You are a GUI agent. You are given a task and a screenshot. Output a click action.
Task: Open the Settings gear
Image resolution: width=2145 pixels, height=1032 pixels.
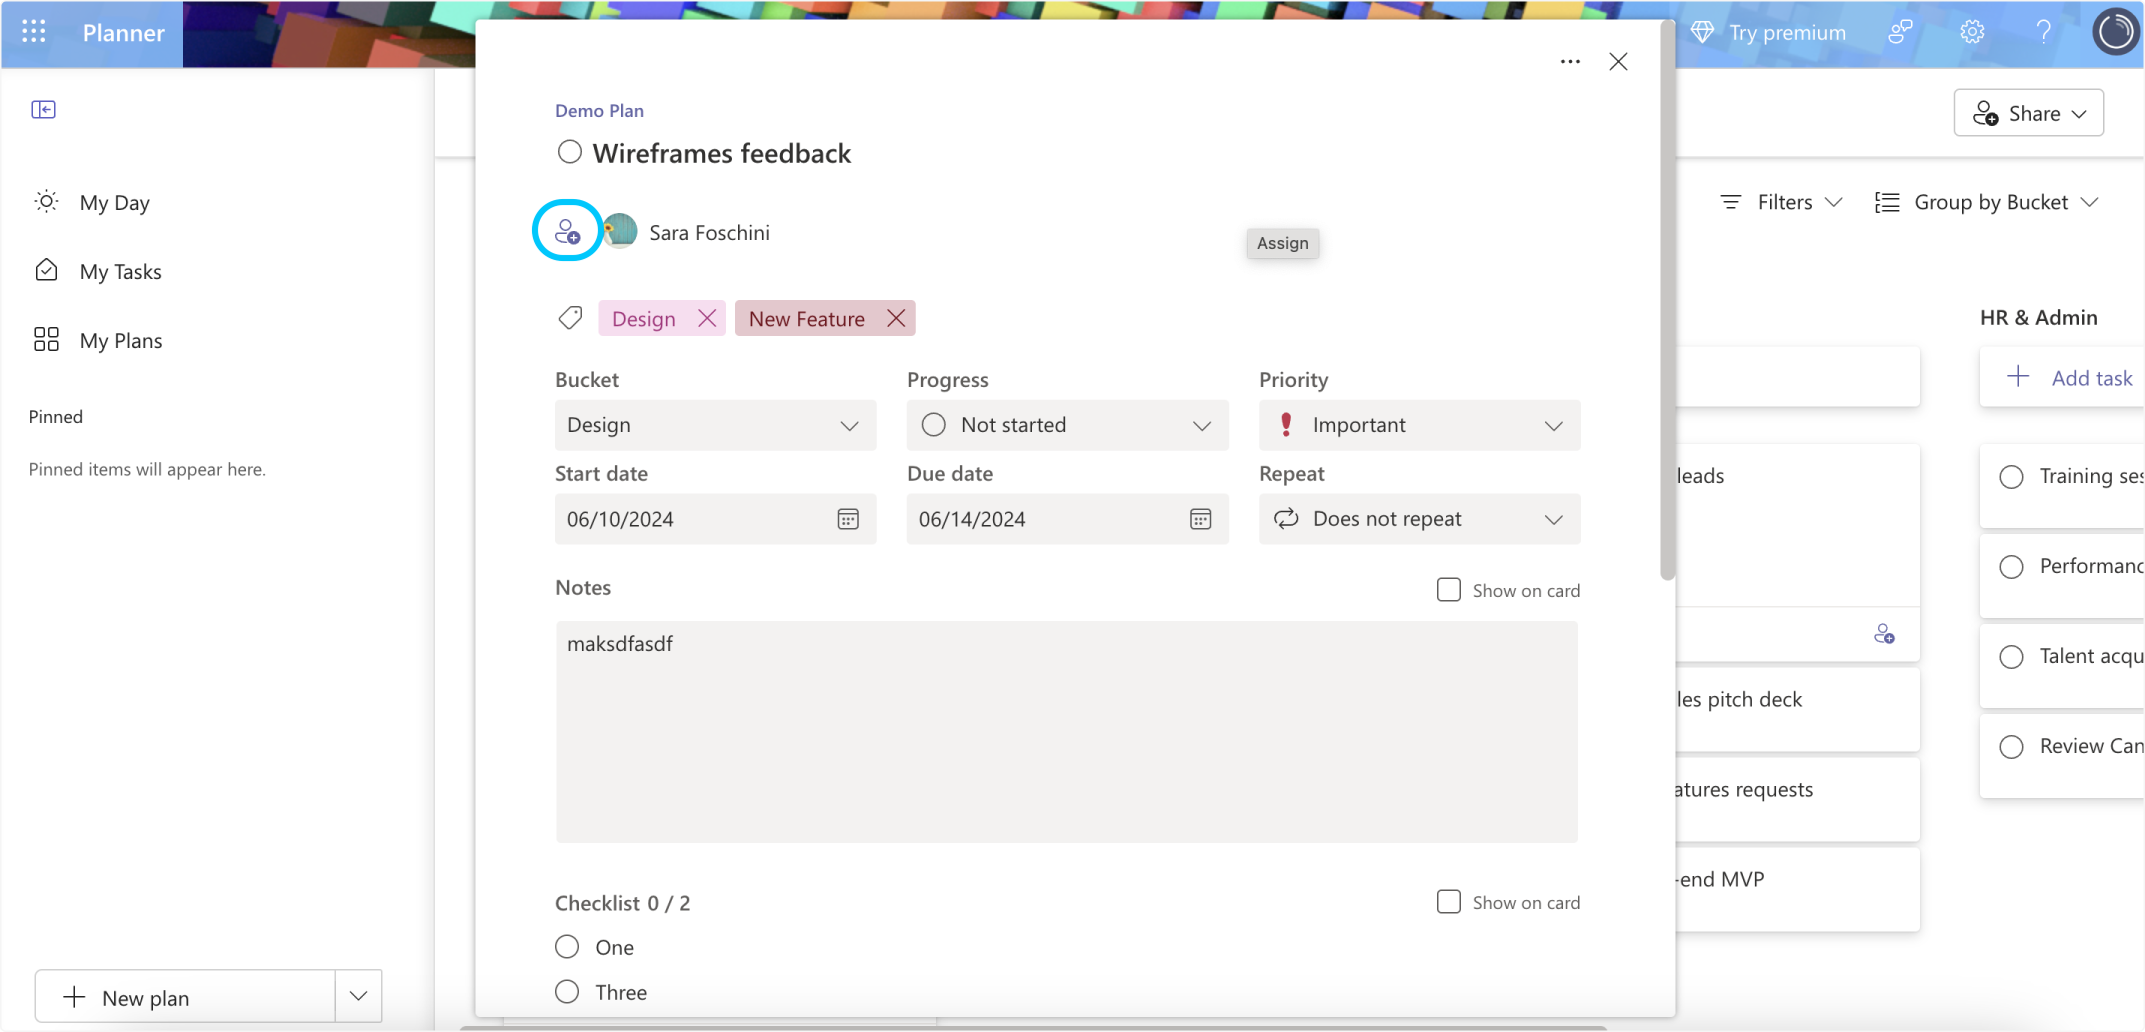pos(1971,31)
